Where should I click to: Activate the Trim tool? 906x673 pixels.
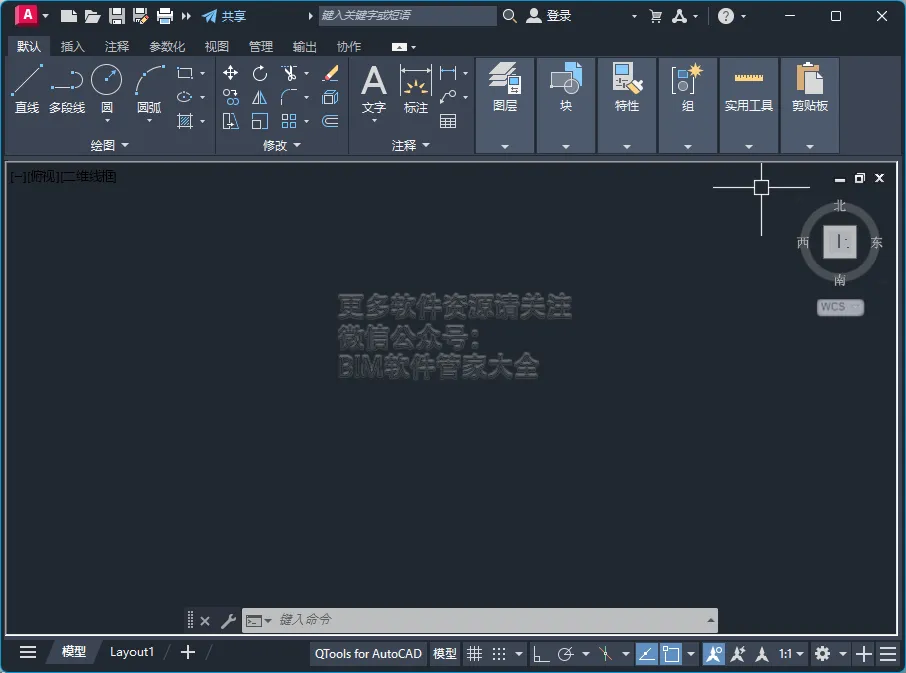[289, 73]
